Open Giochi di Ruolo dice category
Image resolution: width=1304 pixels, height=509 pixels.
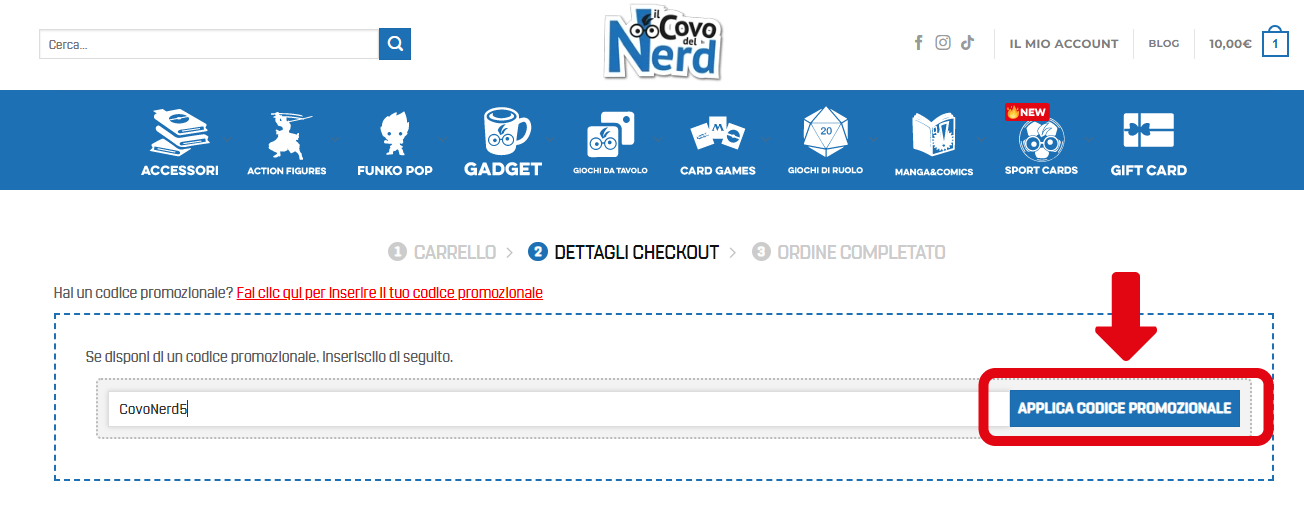[825, 142]
